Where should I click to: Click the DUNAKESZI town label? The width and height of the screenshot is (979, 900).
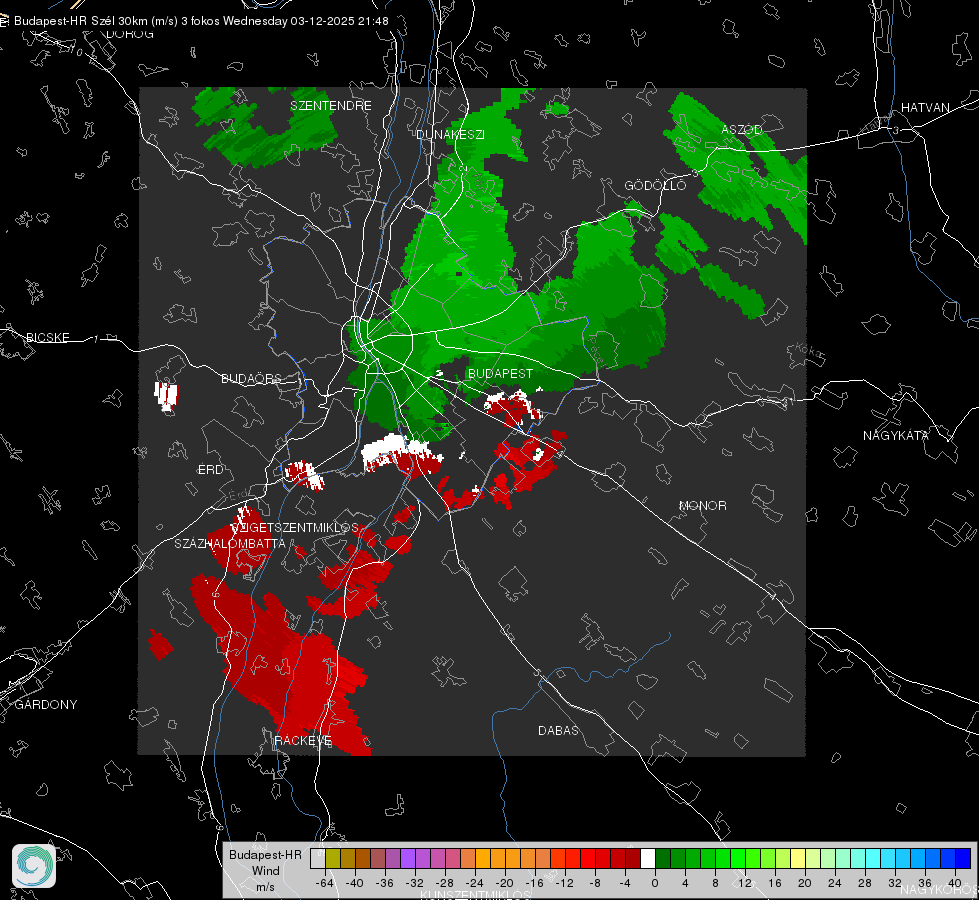coord(450,135)
